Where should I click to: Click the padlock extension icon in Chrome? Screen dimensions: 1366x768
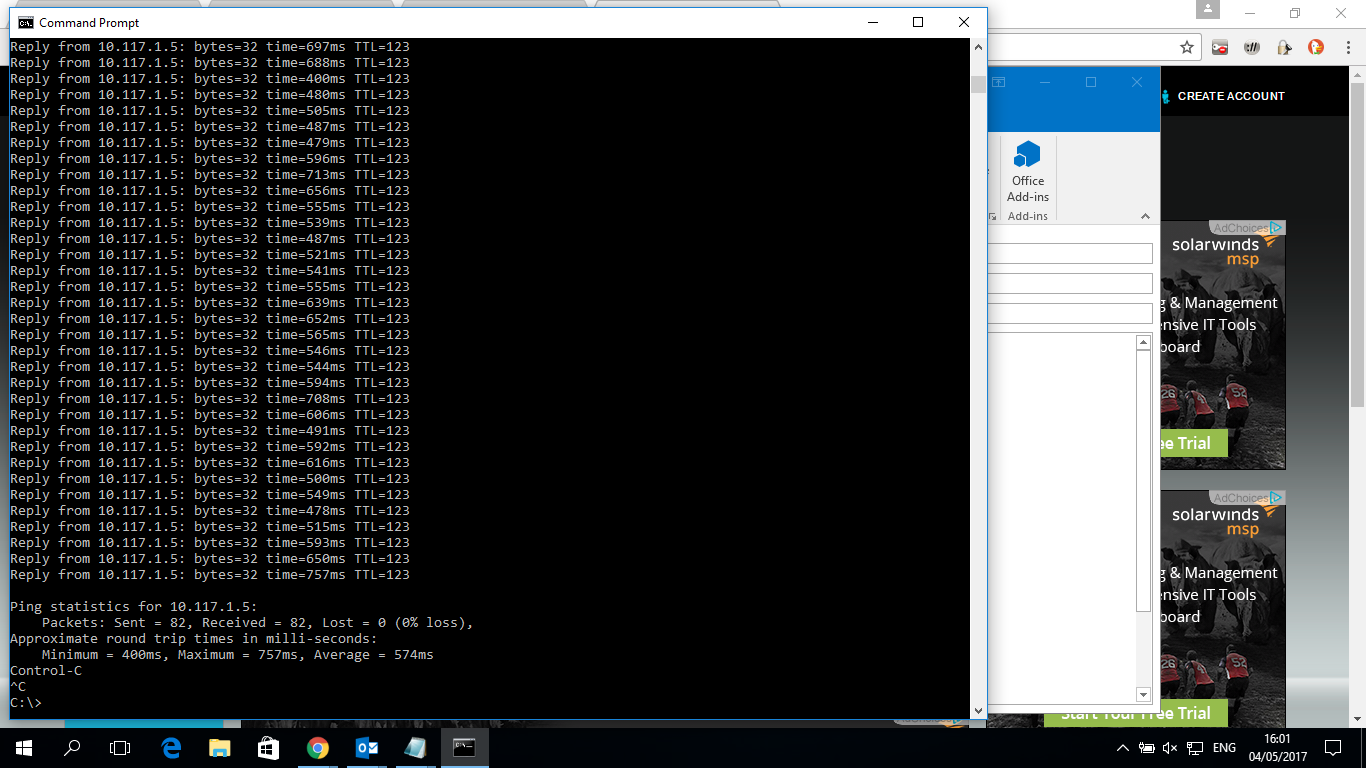tap(1284, 47)
